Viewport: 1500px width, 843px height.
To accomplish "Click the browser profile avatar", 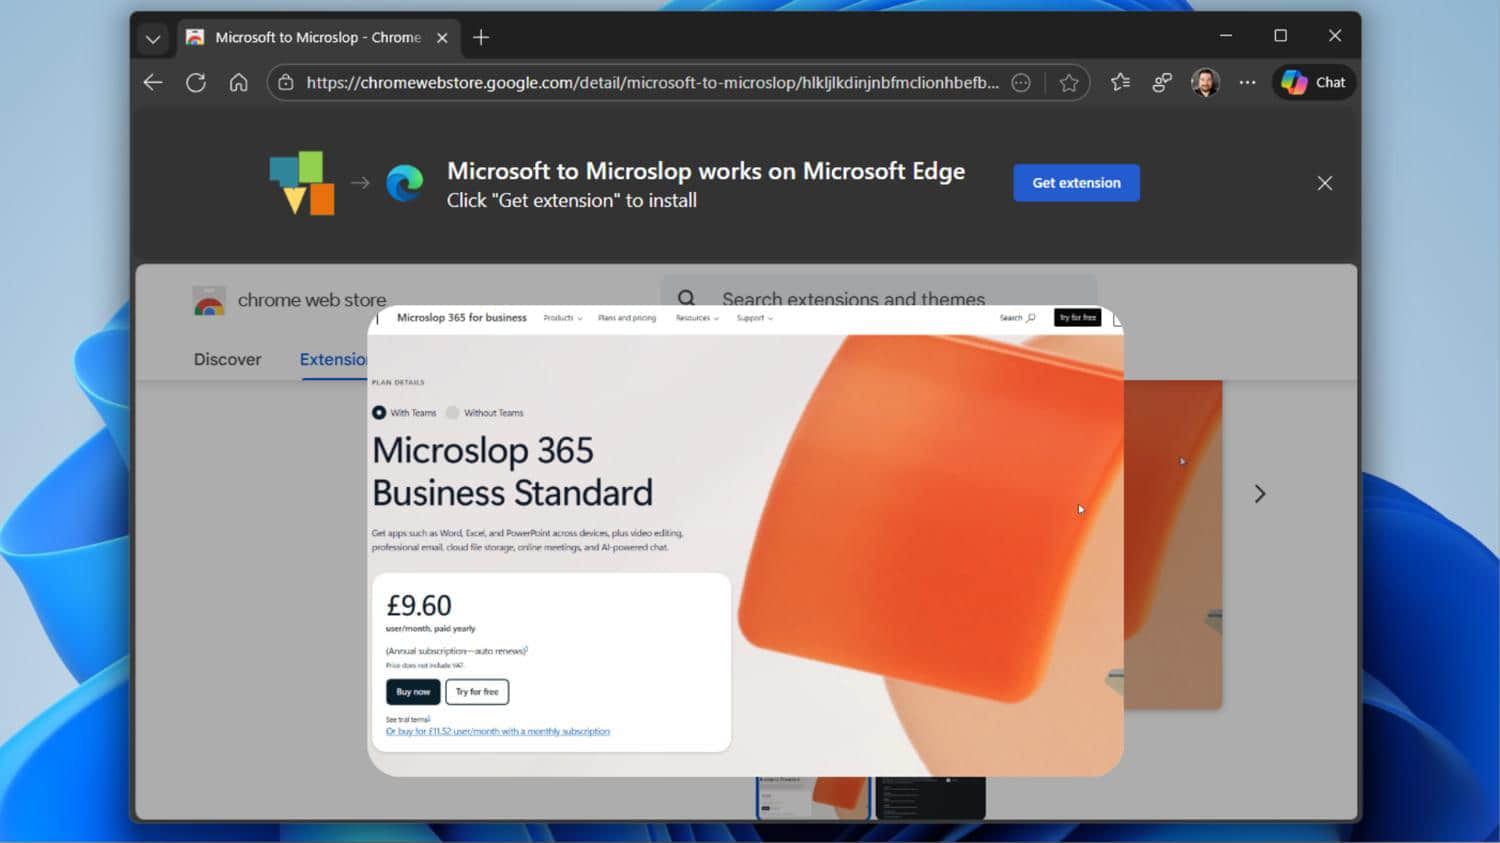I will pyautogui.click(x=1205, y=82).
